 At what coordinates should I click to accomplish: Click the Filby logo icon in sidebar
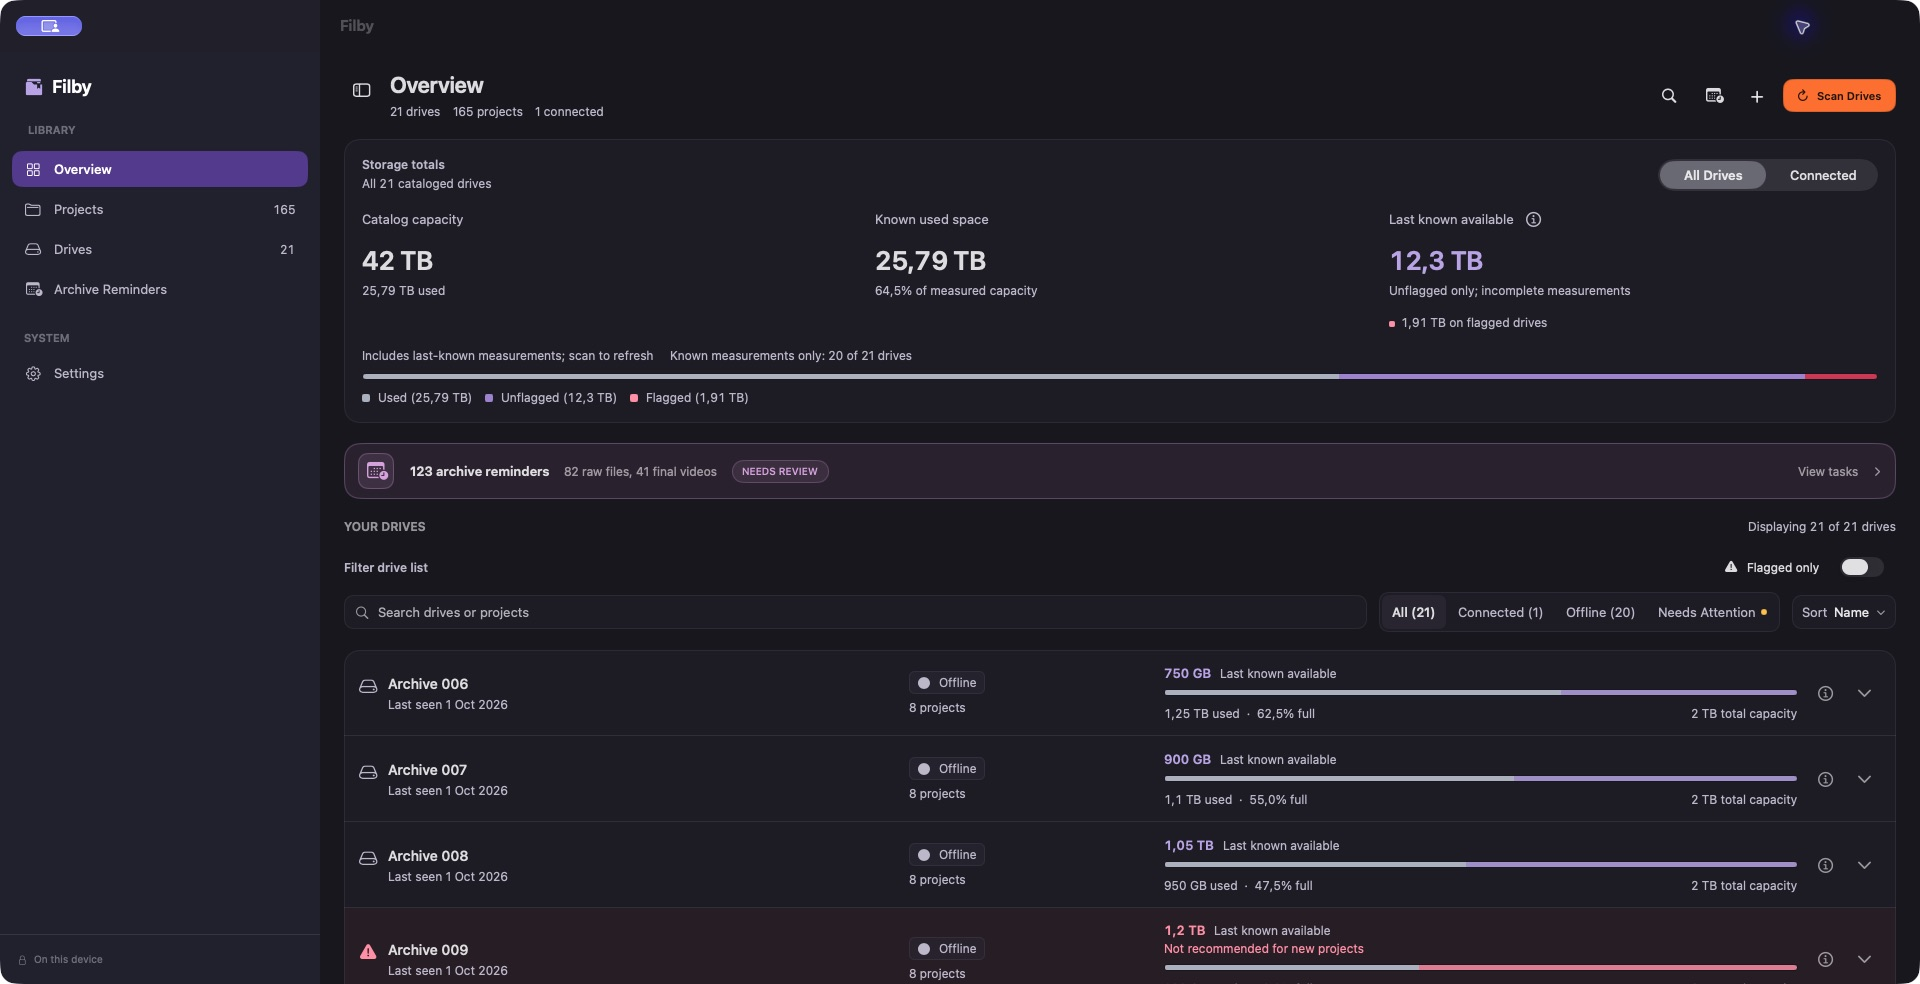click(34, 87)
